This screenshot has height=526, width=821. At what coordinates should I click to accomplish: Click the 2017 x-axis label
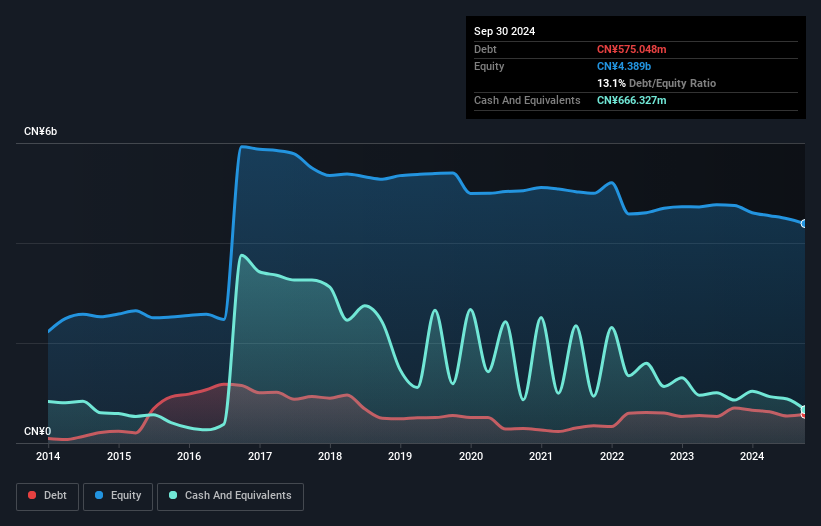pos(260,456)
